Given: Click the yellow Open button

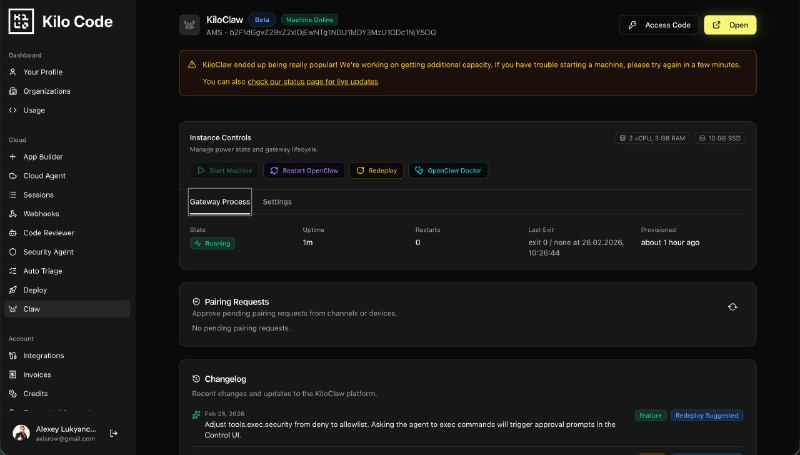Looking at the screenshot, I should point(730,25).
